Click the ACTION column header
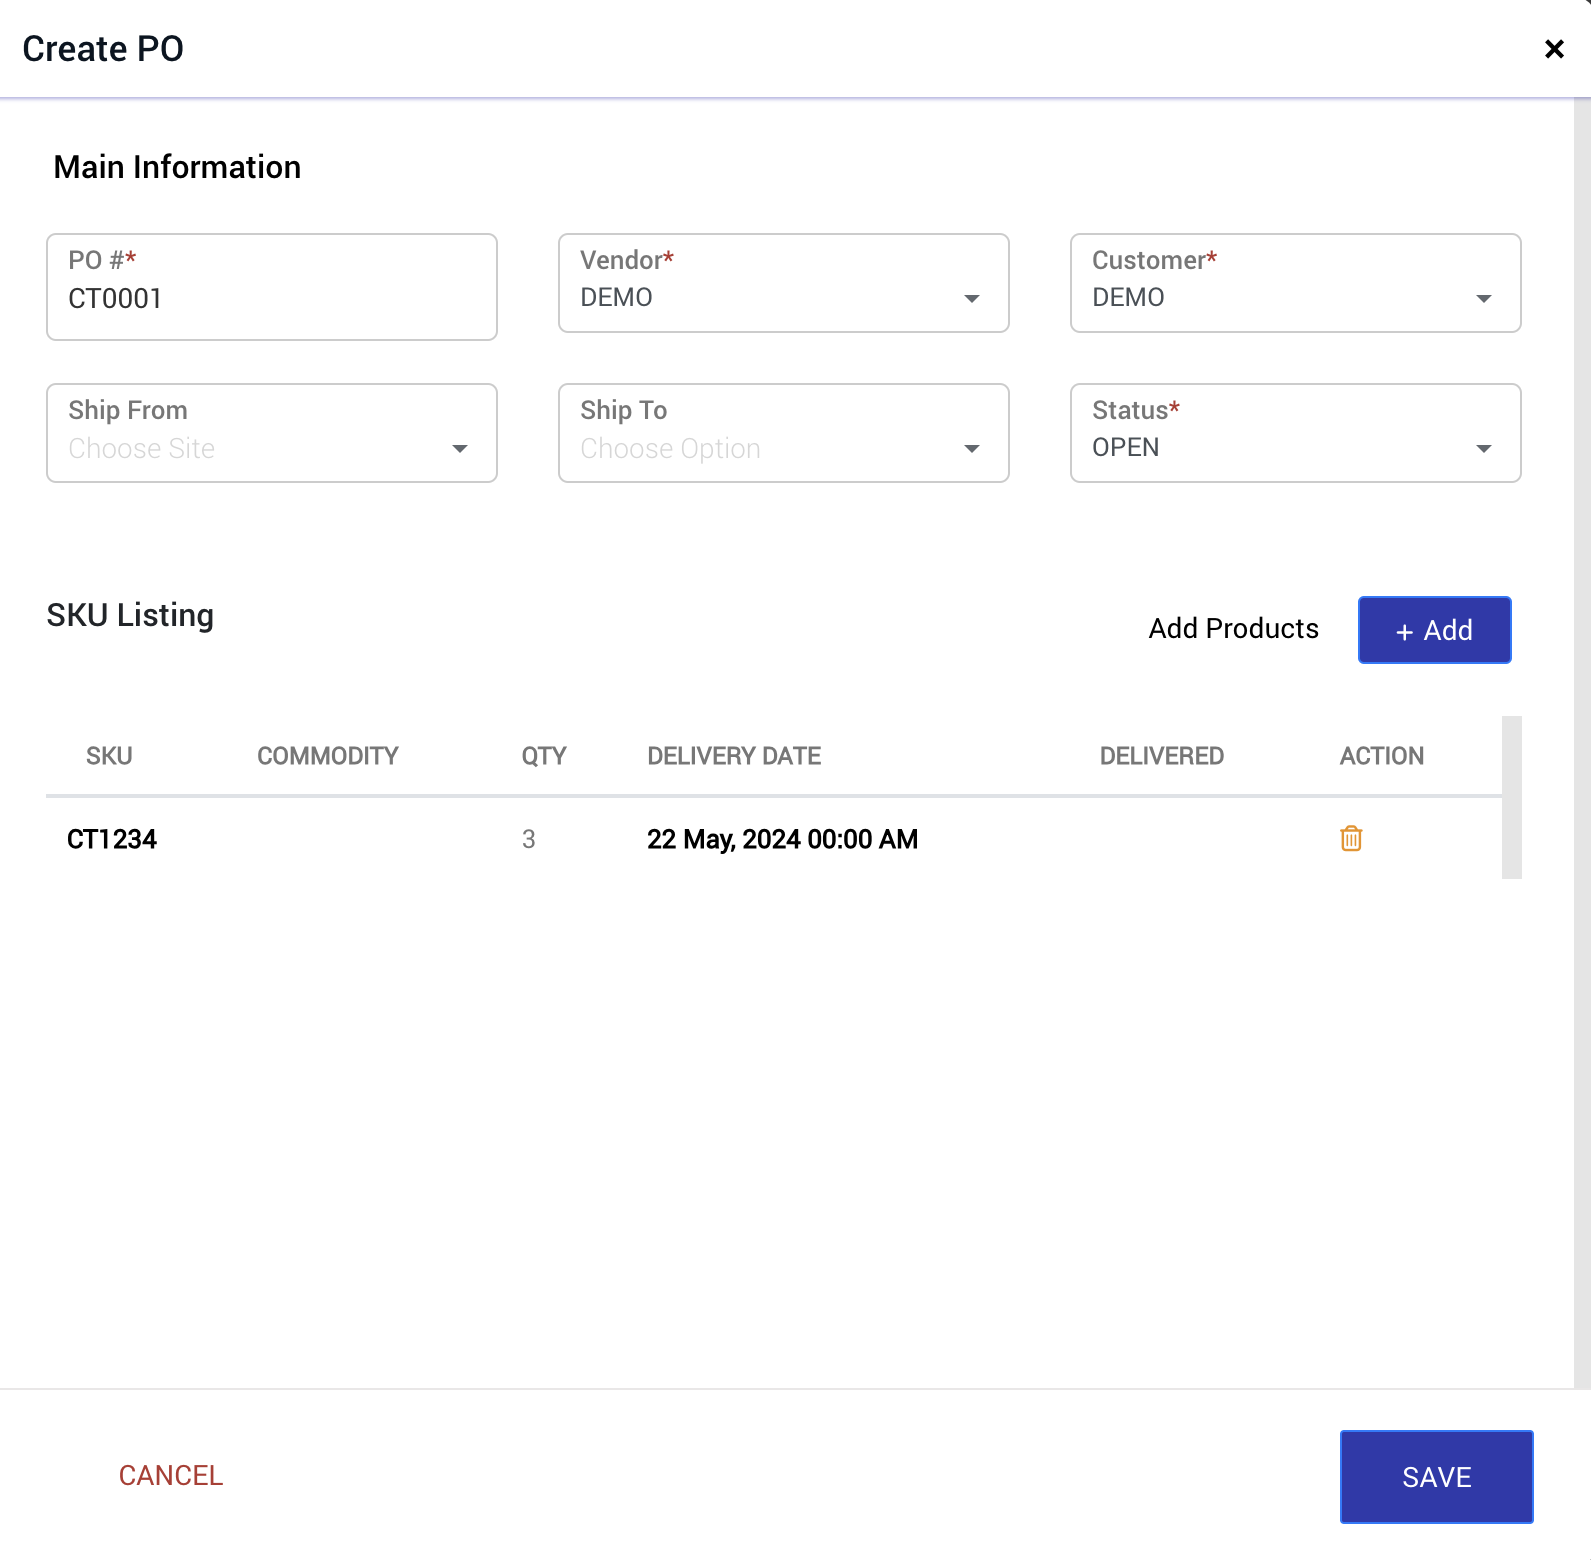The image size is (1591, 1560). tap(1382, 756)
